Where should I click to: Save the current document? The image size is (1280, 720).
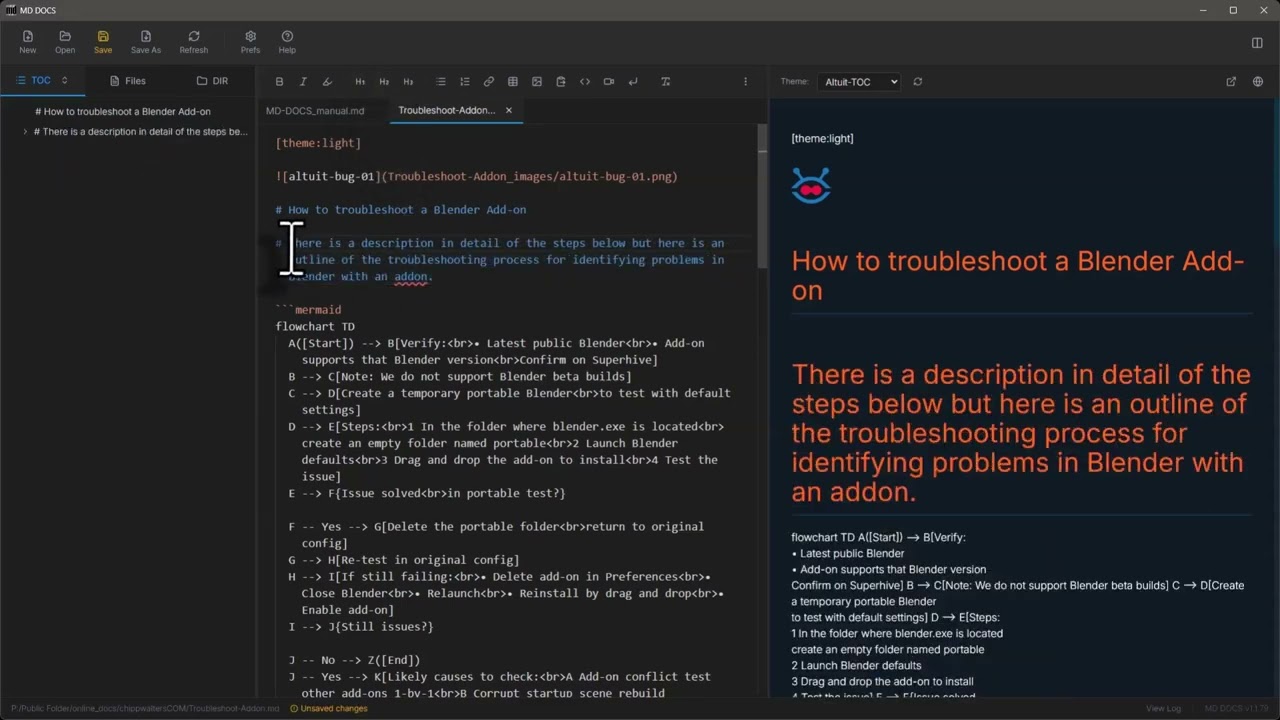(103, 42)
